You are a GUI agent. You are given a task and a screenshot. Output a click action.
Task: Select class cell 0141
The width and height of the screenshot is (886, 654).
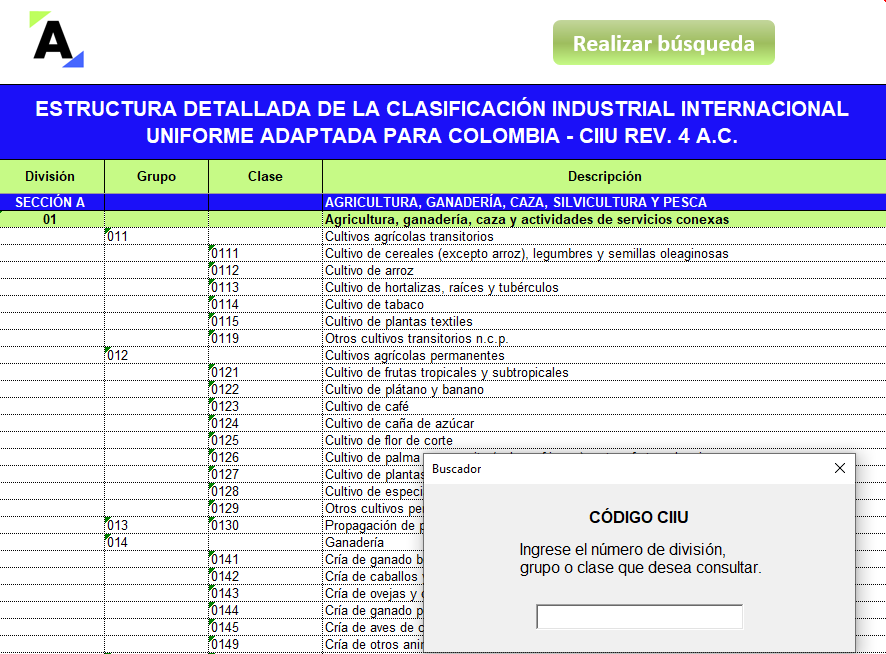click(266, 559)
